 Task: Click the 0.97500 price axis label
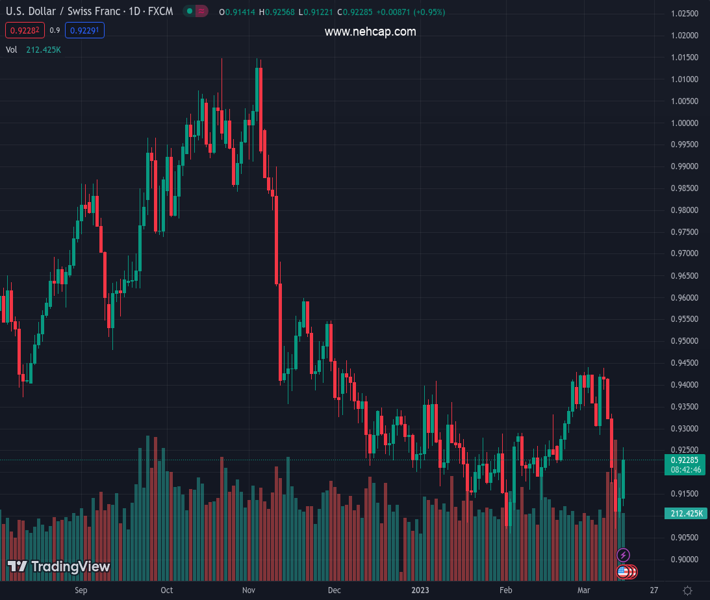click(685, 232)
